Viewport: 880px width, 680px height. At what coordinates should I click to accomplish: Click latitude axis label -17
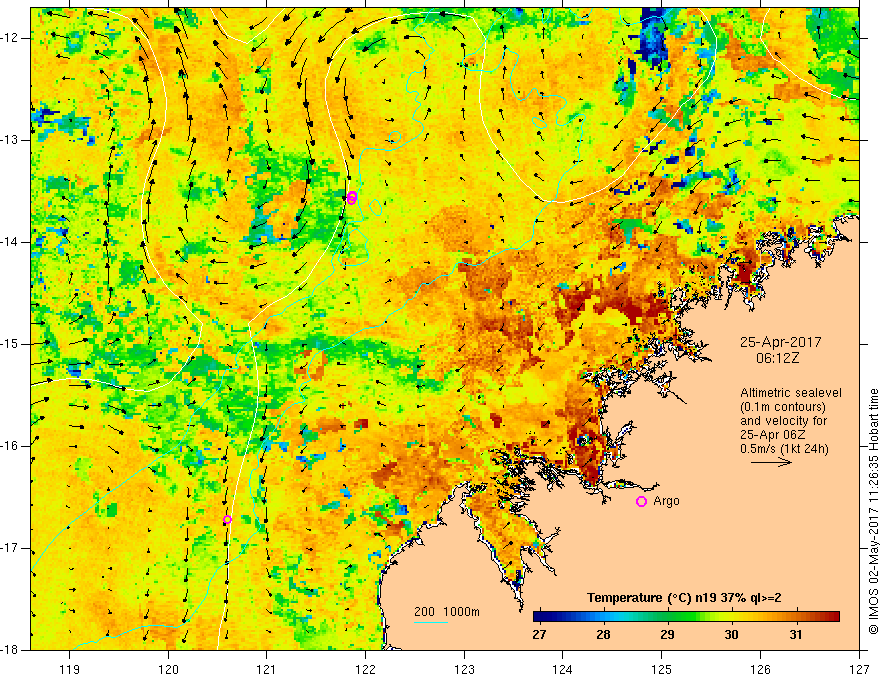click(11, 548)
